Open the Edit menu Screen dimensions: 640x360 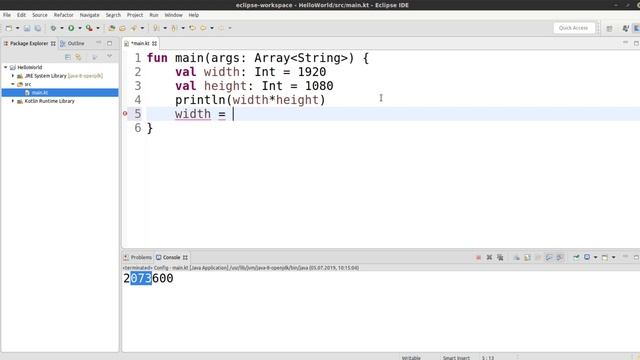21,15
